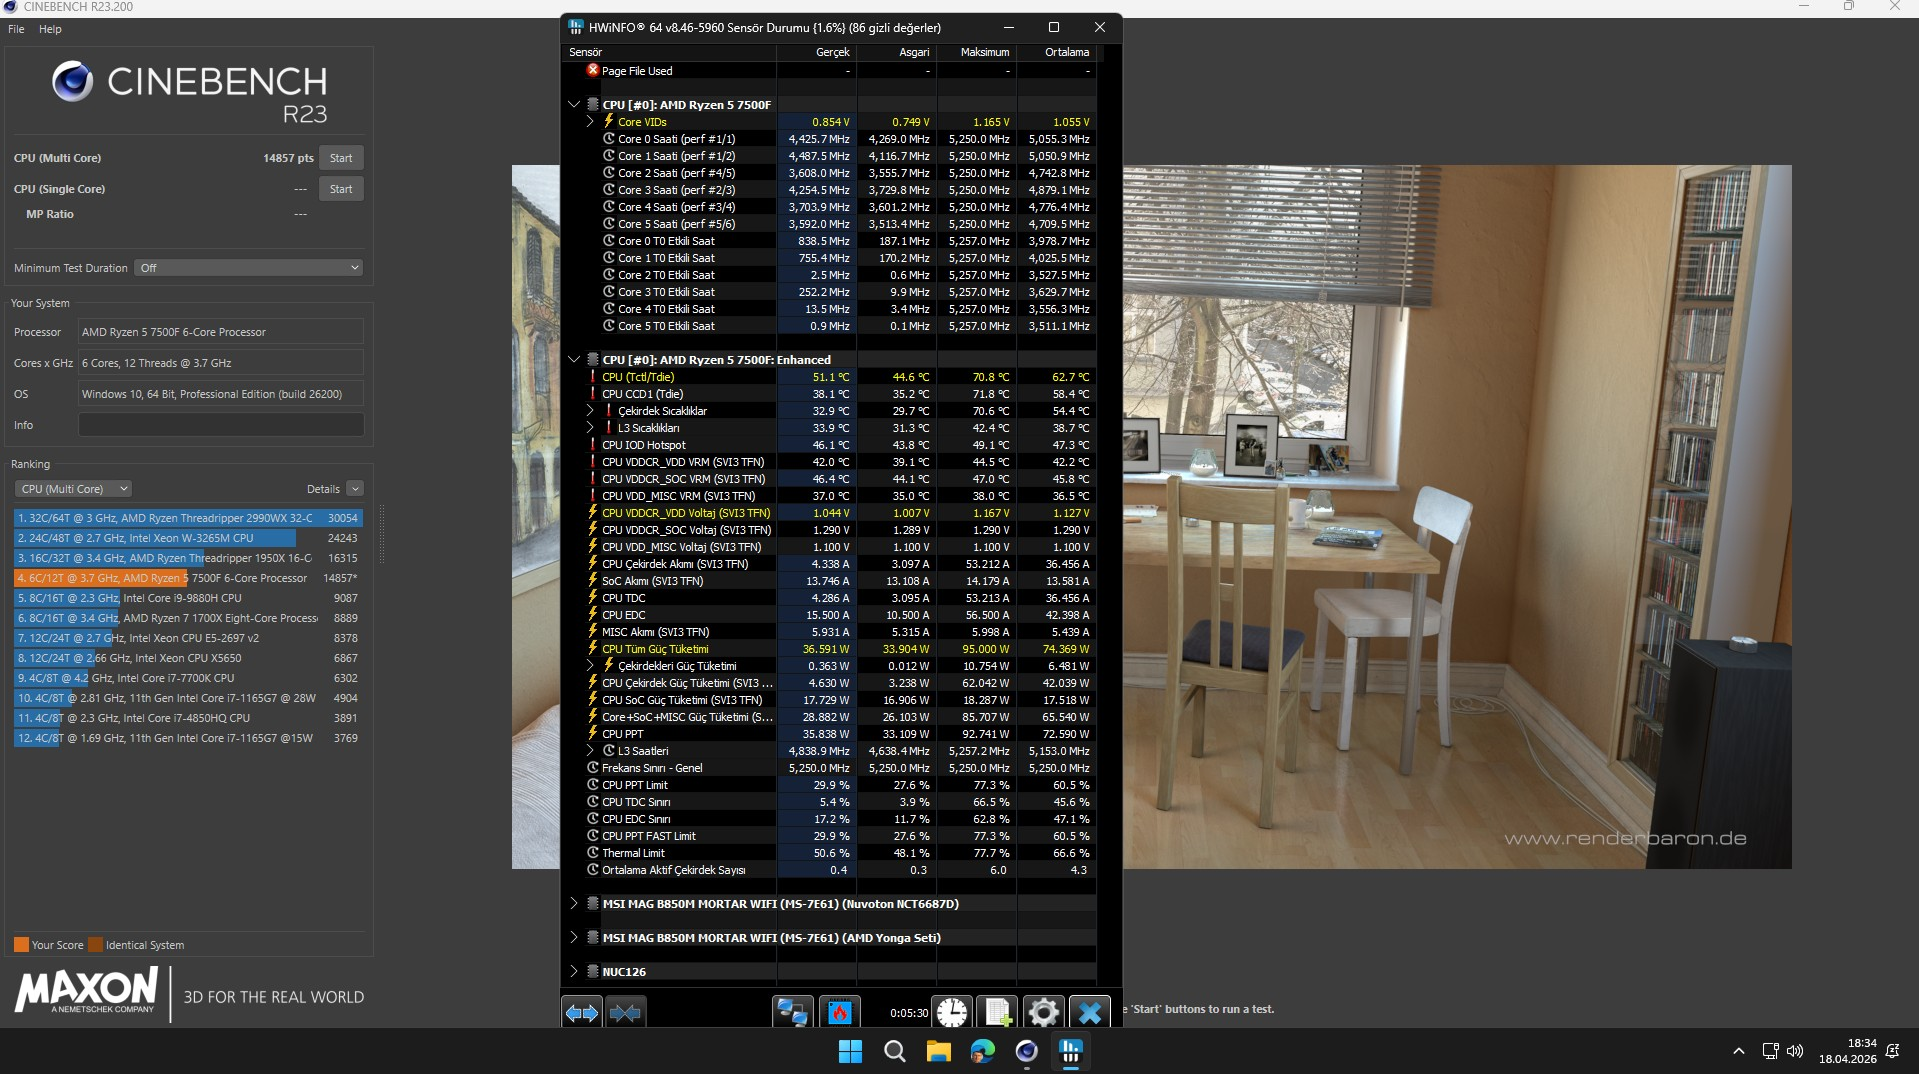Click the Info input field
The image size is (1919, 1074).
tap(221, 425)
